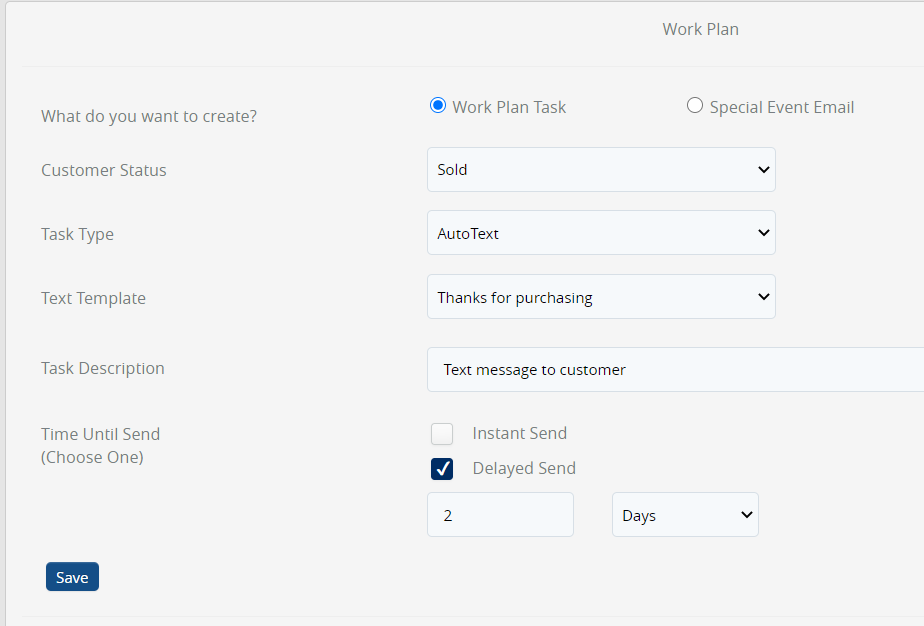Click the Task Type field label

77,234
